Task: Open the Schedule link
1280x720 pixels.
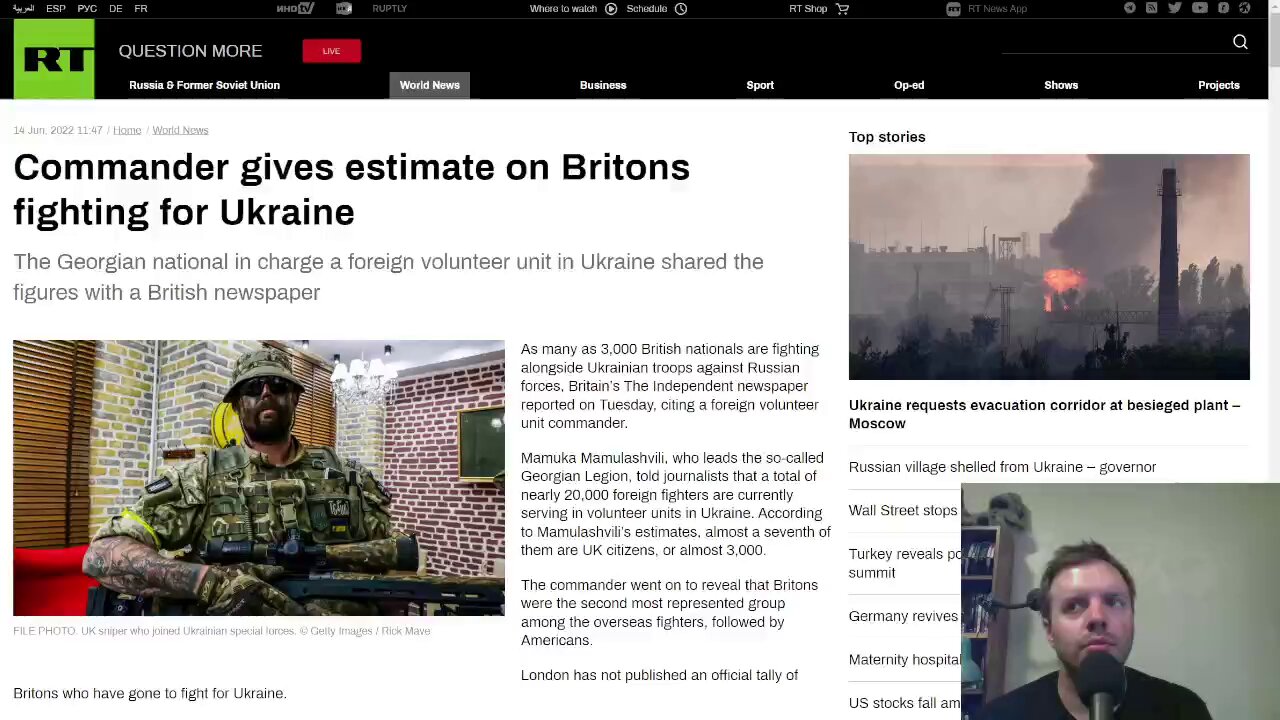Action: pos(647,8)
